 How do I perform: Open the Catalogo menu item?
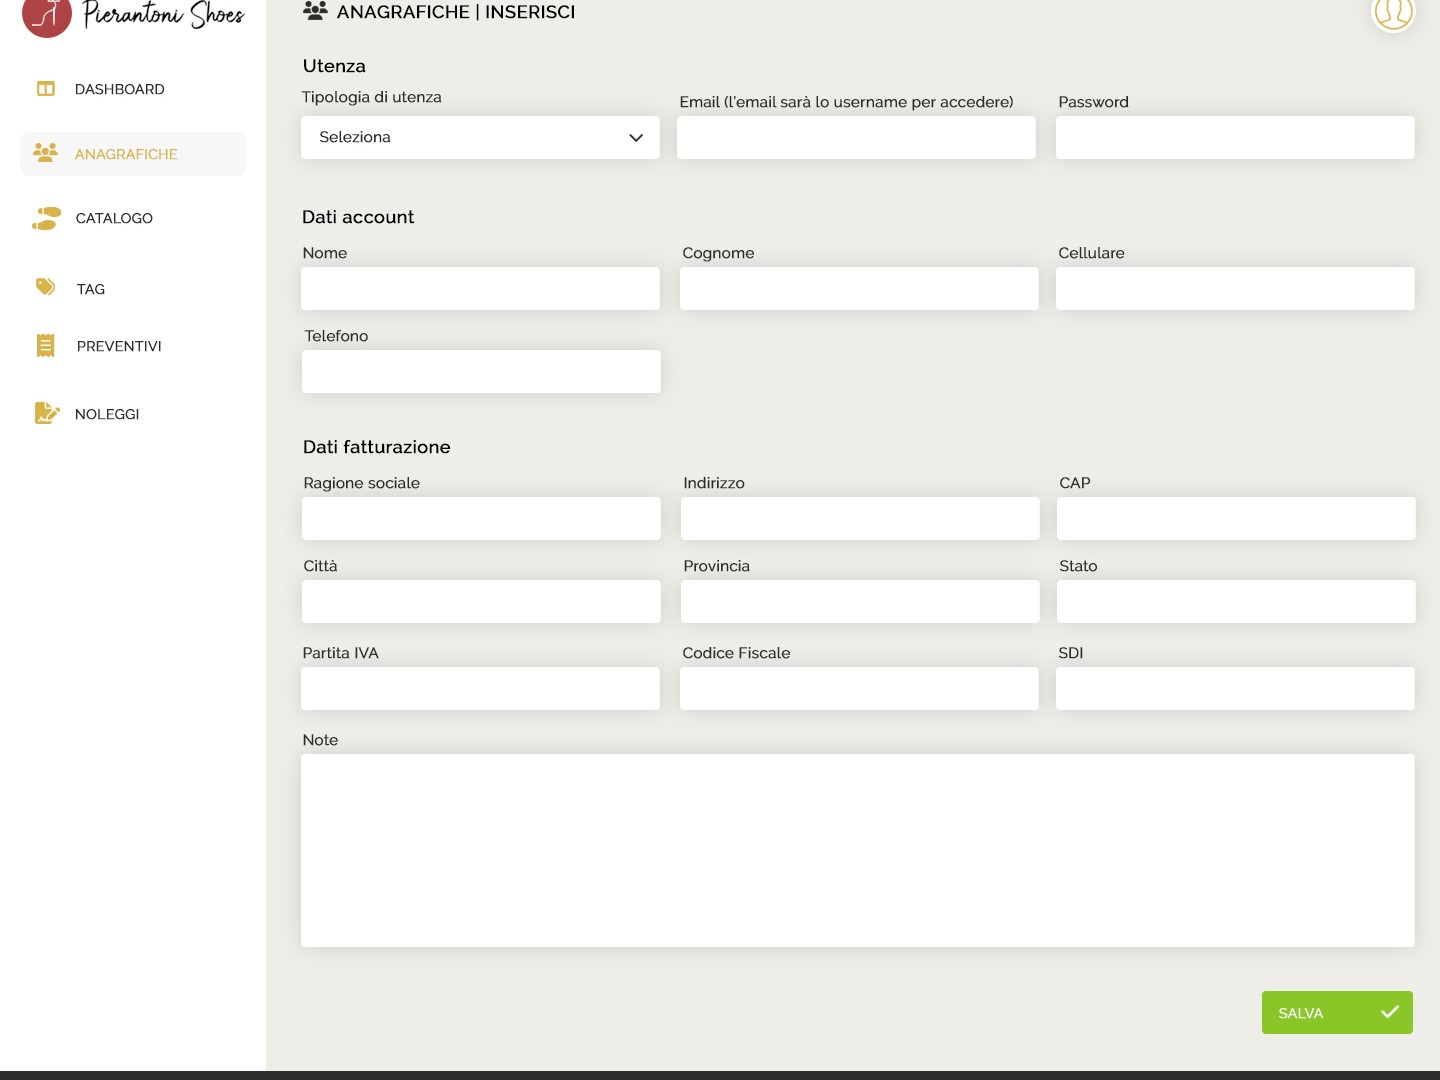114,218
